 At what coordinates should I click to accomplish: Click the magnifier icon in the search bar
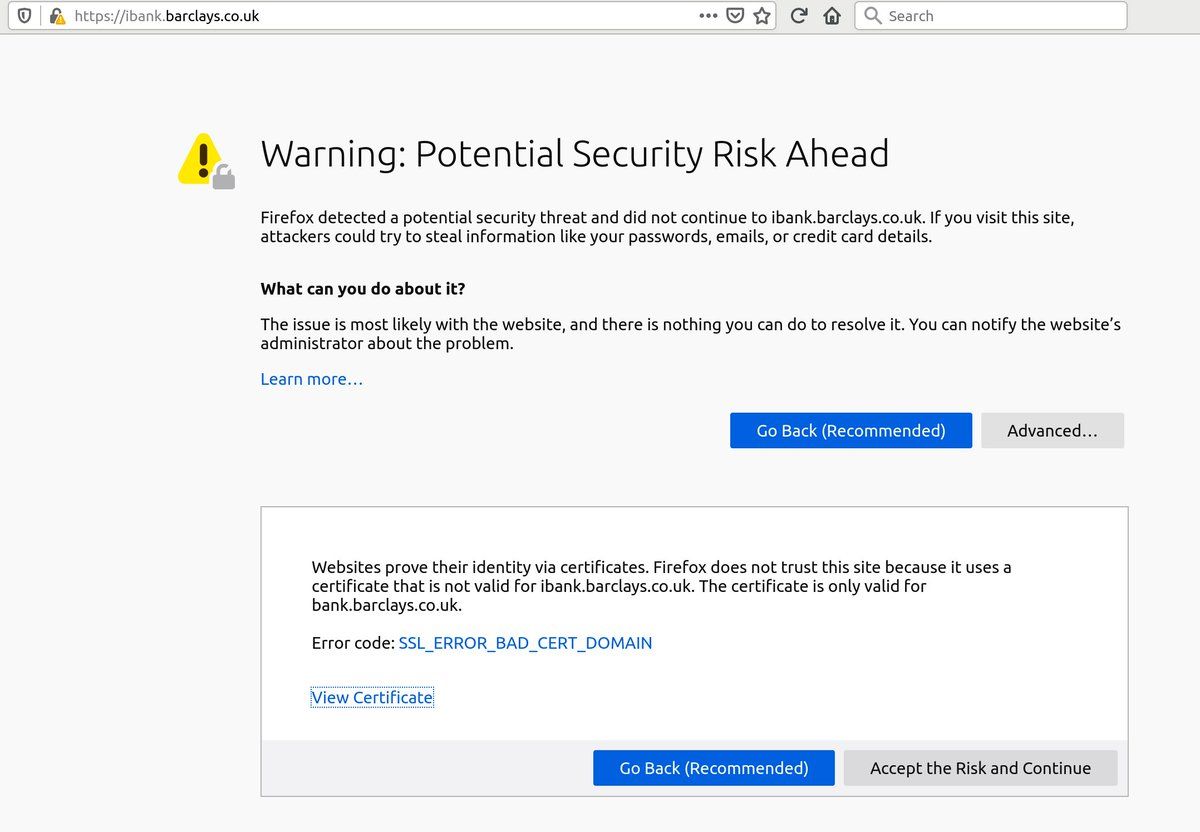[x=873, y=16]
